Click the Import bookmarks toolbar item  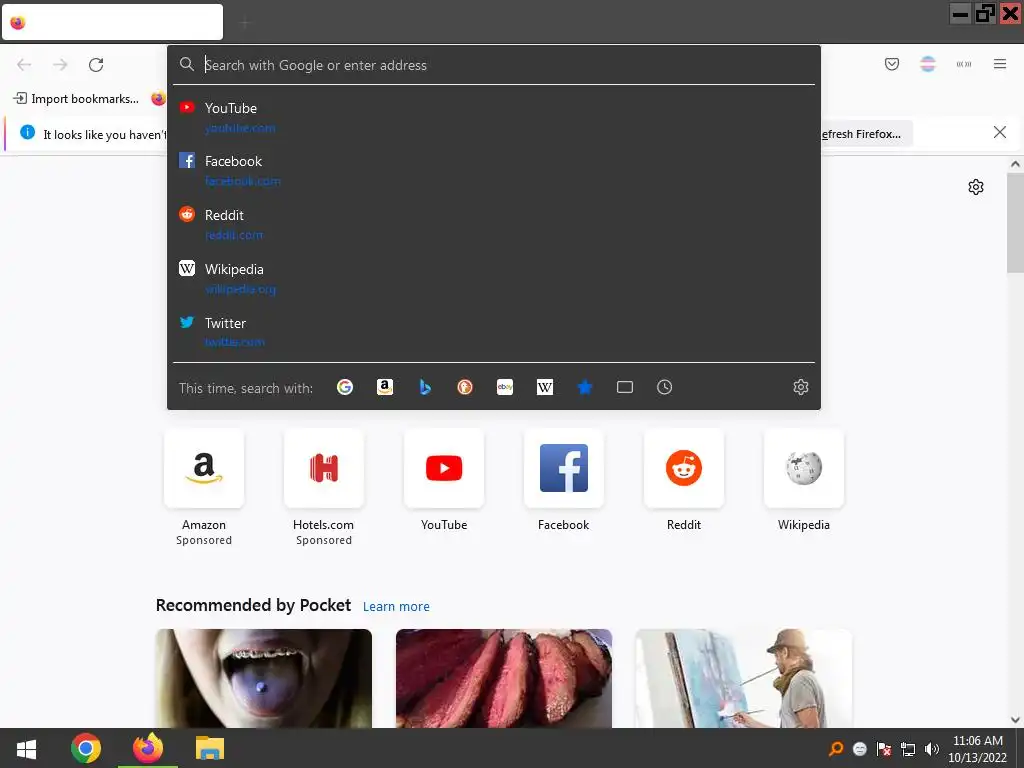(x=76, y=99)
